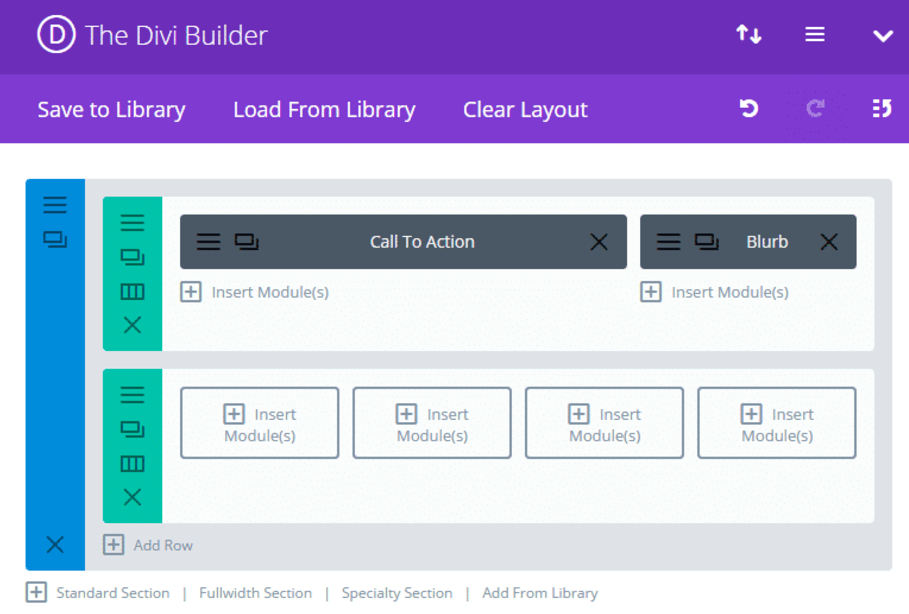Duplicate the Blurb module
The height and width of the screenshot is (614, 909).
(x=707, y=241)
